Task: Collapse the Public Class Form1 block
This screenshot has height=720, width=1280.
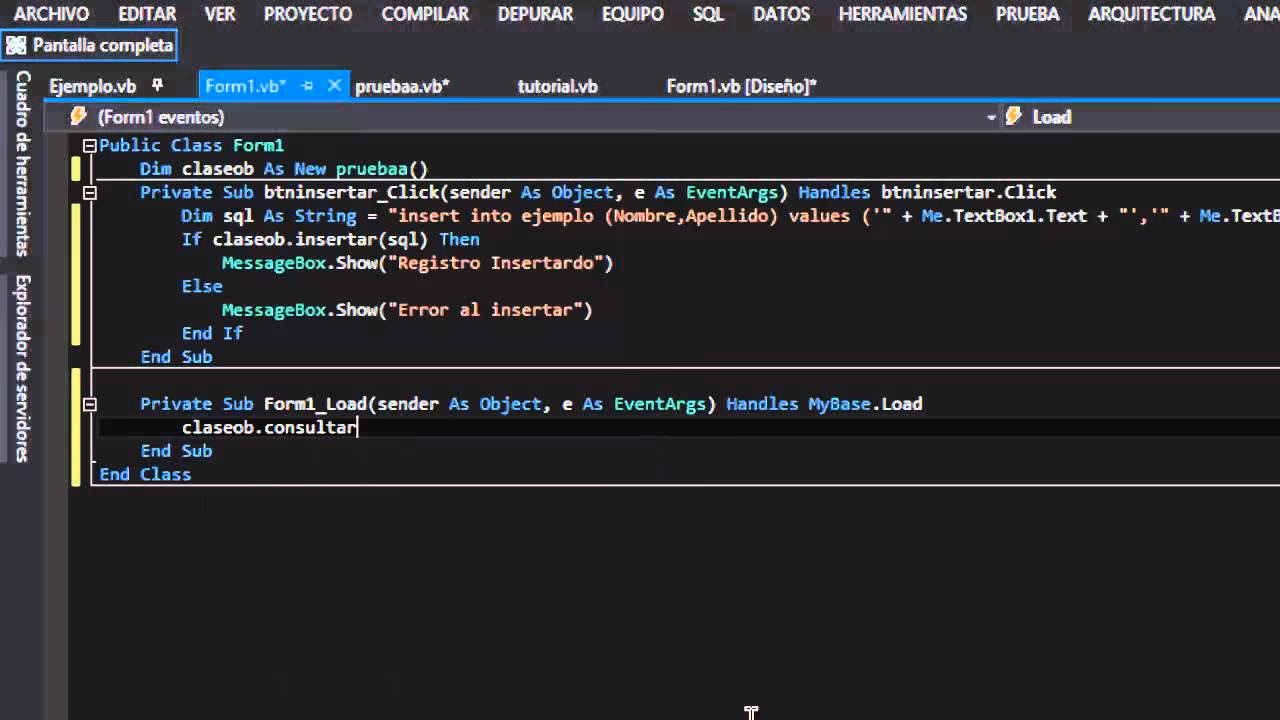Action: (x=89, y=145)
